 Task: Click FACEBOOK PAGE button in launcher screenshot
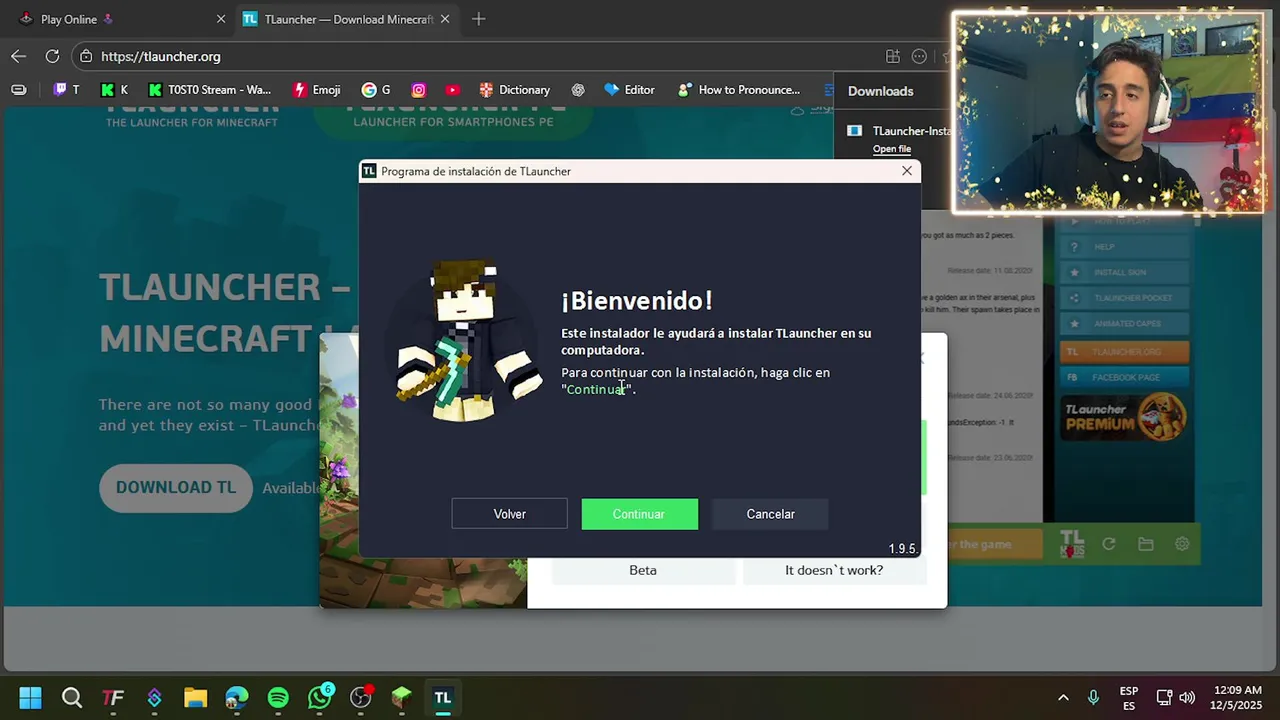[x=1125, y=377]
